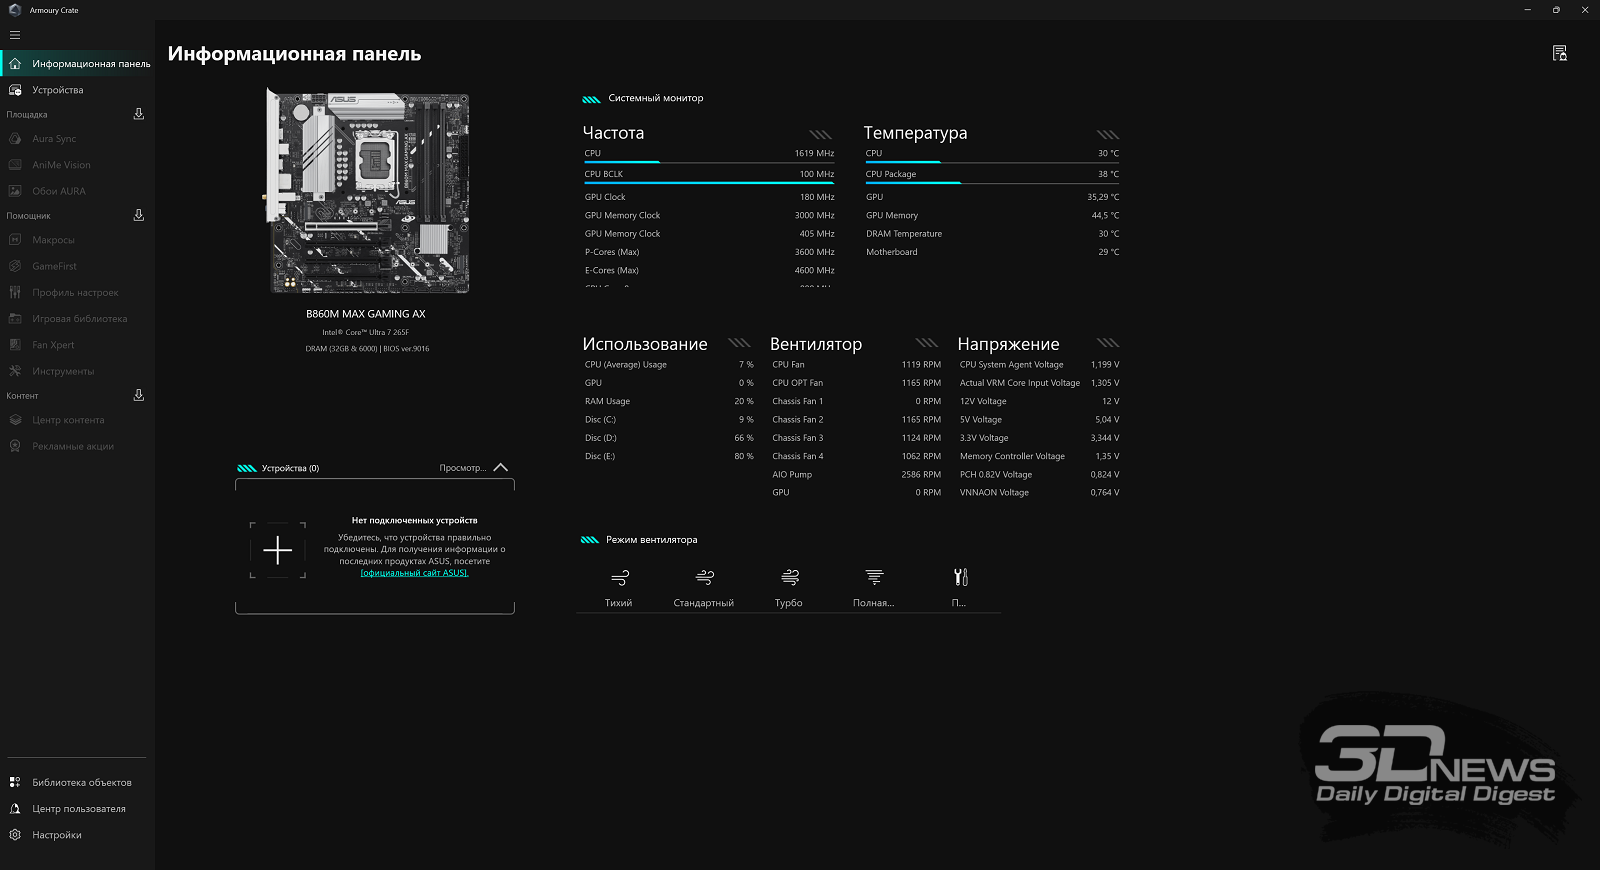This screenshot has height=870, width=1600.
Task: Click the B860M MAX GAMING motherboard image
Action: click(366, 192)
